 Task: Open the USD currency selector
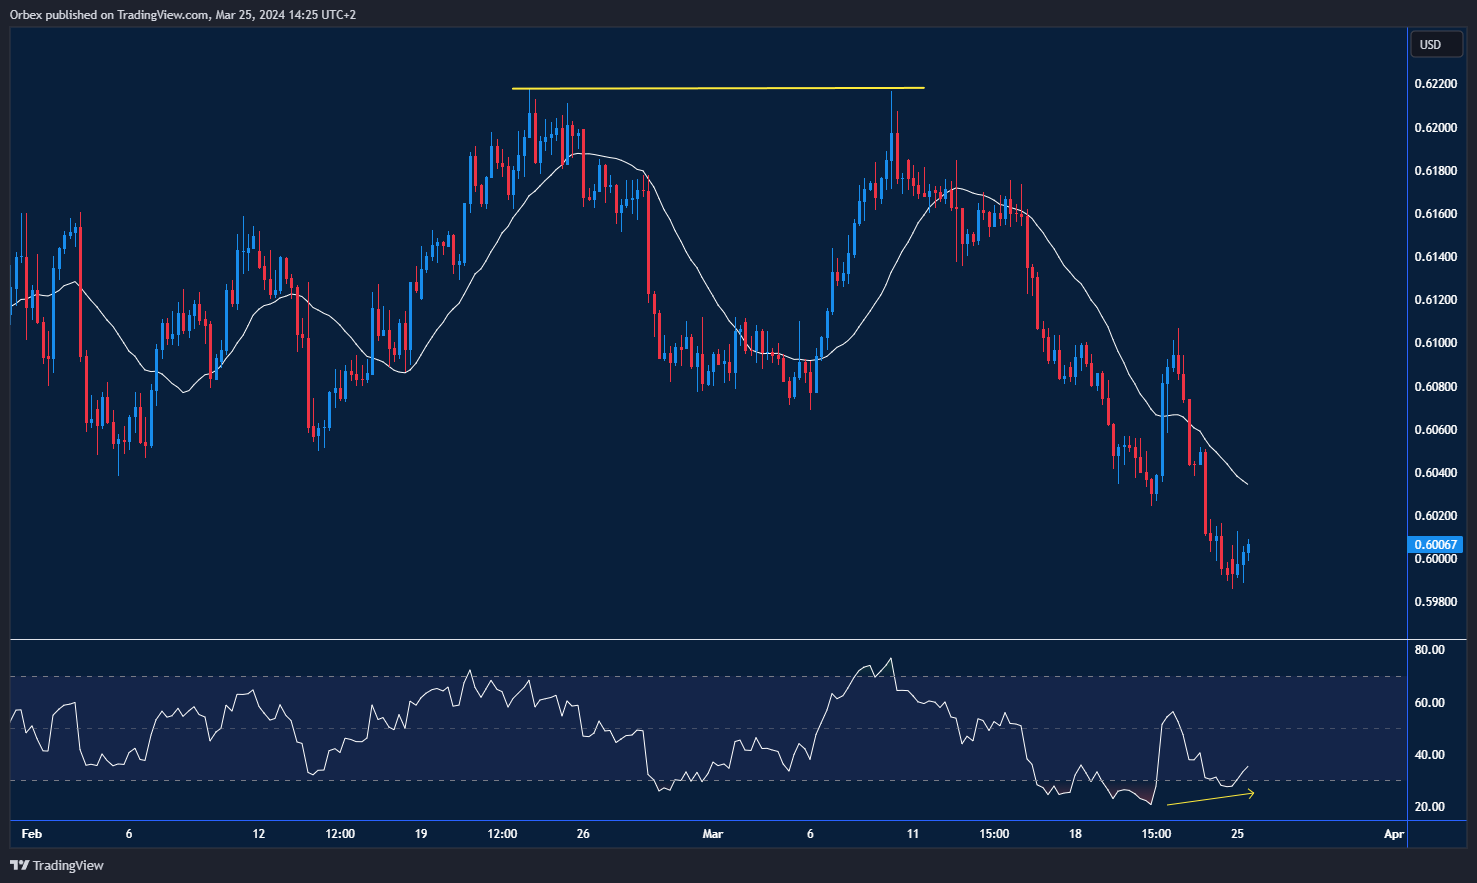pyautogui.click(x=1435, y=44)
